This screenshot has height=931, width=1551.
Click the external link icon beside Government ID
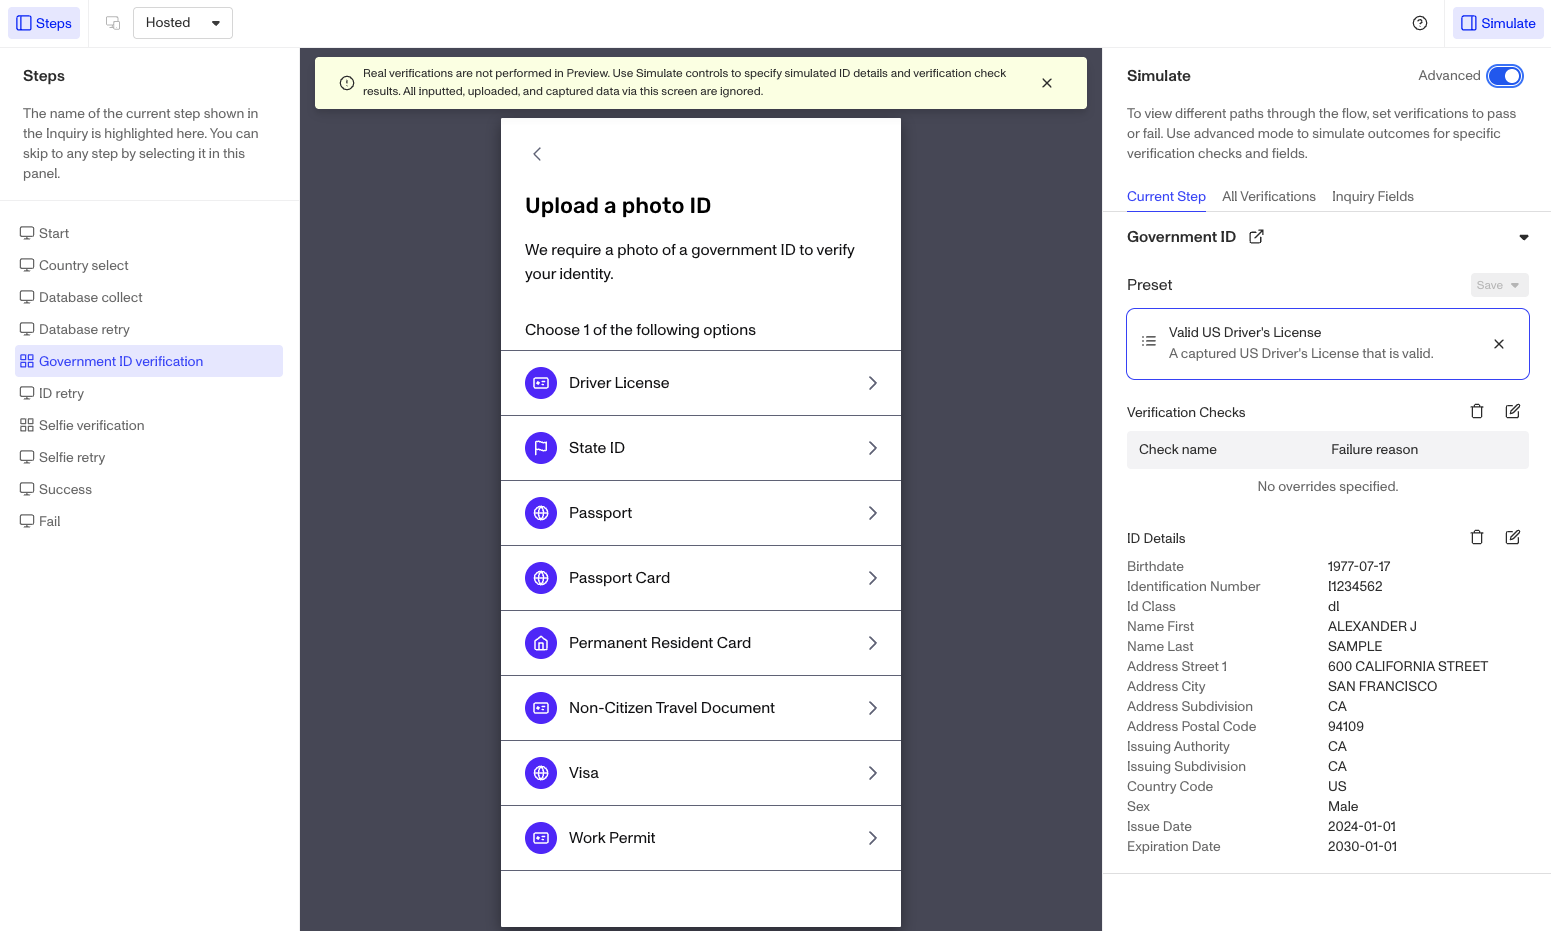click(x=1257, y=237)
